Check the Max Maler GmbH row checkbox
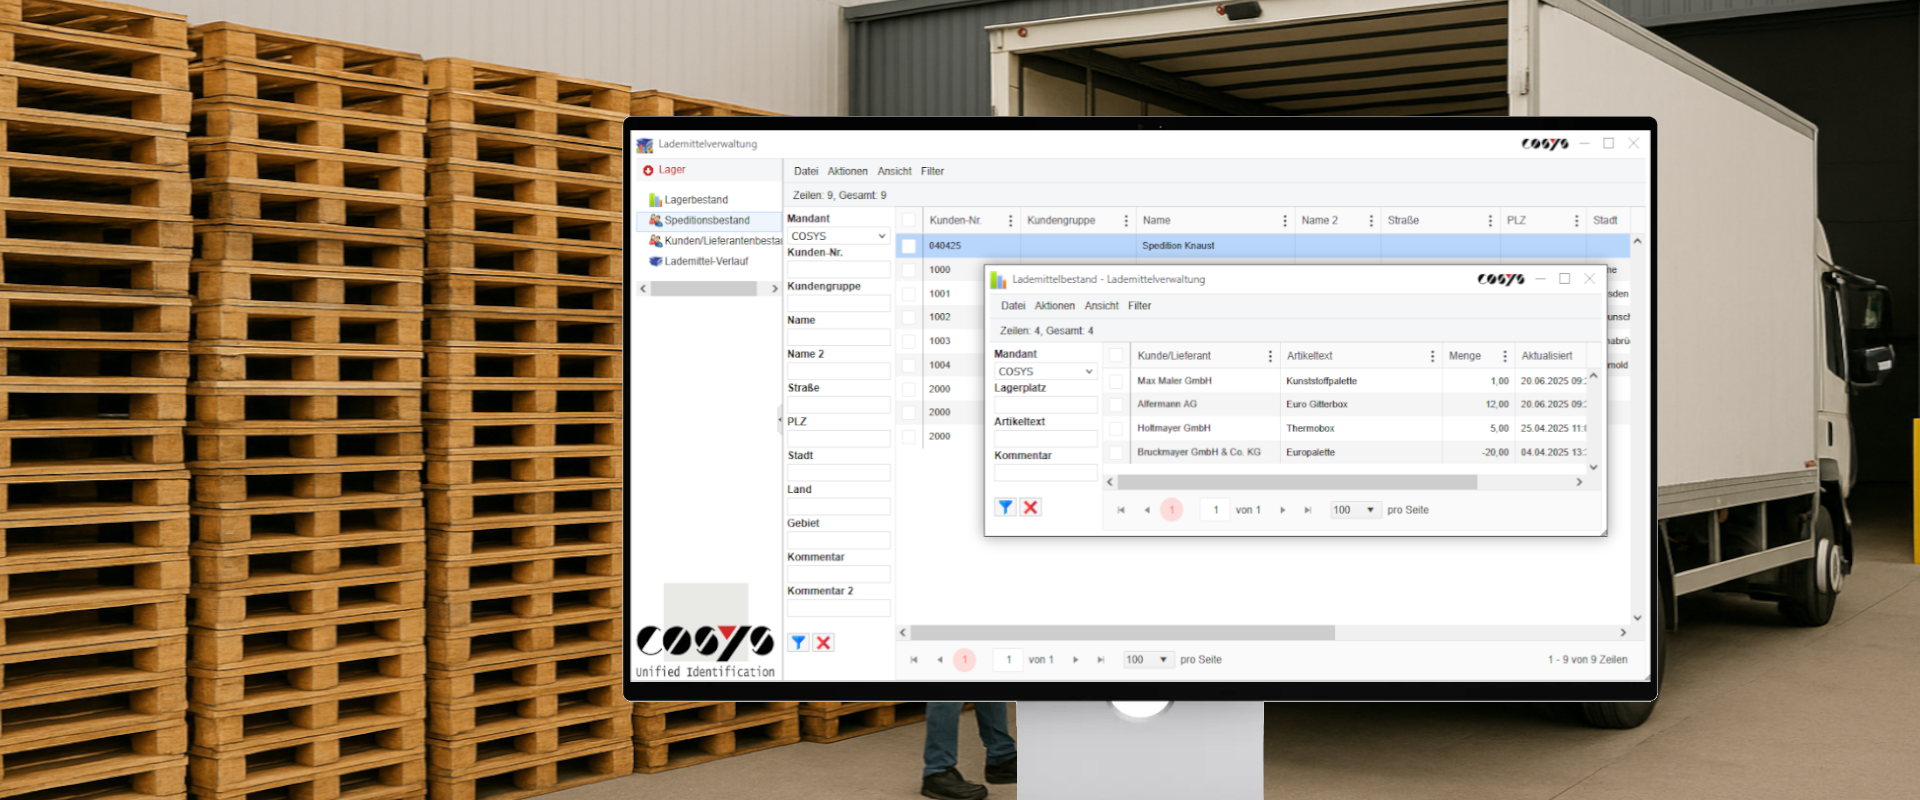Image resolution: width=1920 pixels, height=800 pixels. 1116,381
